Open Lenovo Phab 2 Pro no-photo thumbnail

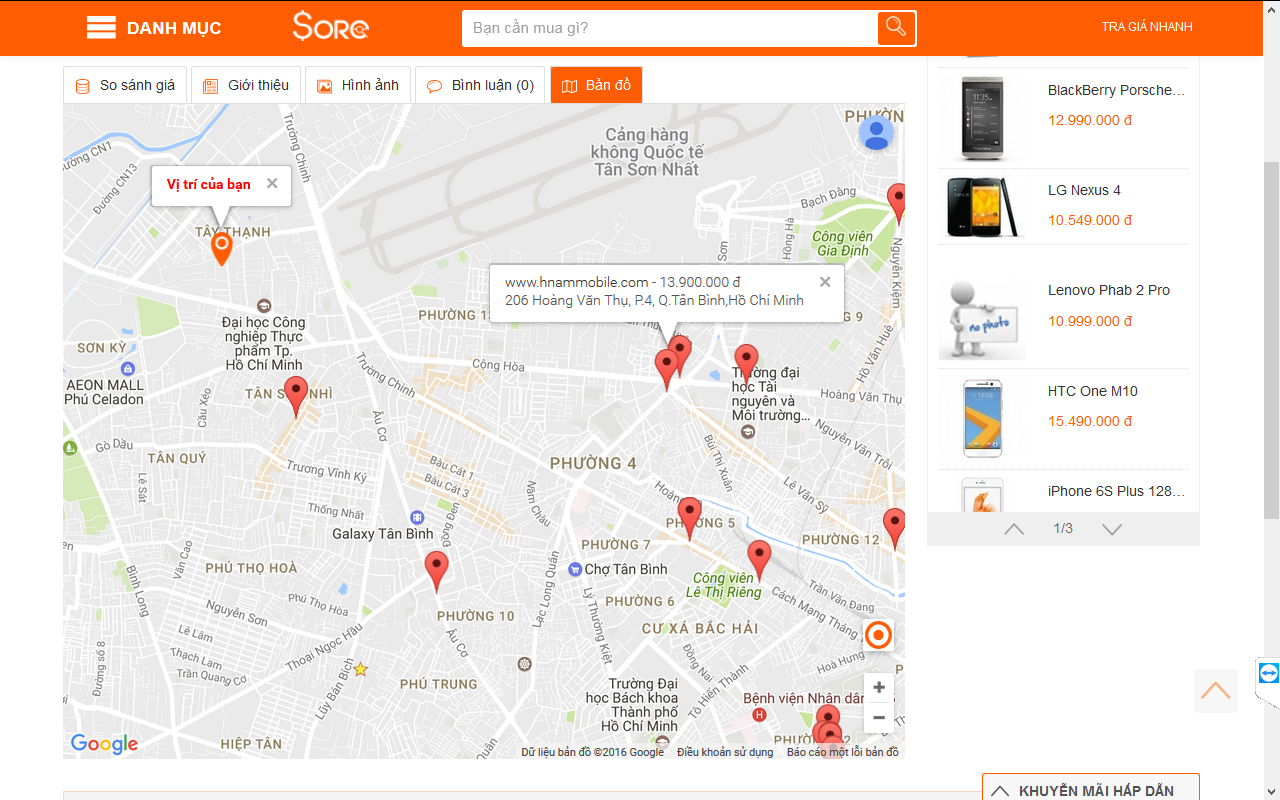(982, 318)
